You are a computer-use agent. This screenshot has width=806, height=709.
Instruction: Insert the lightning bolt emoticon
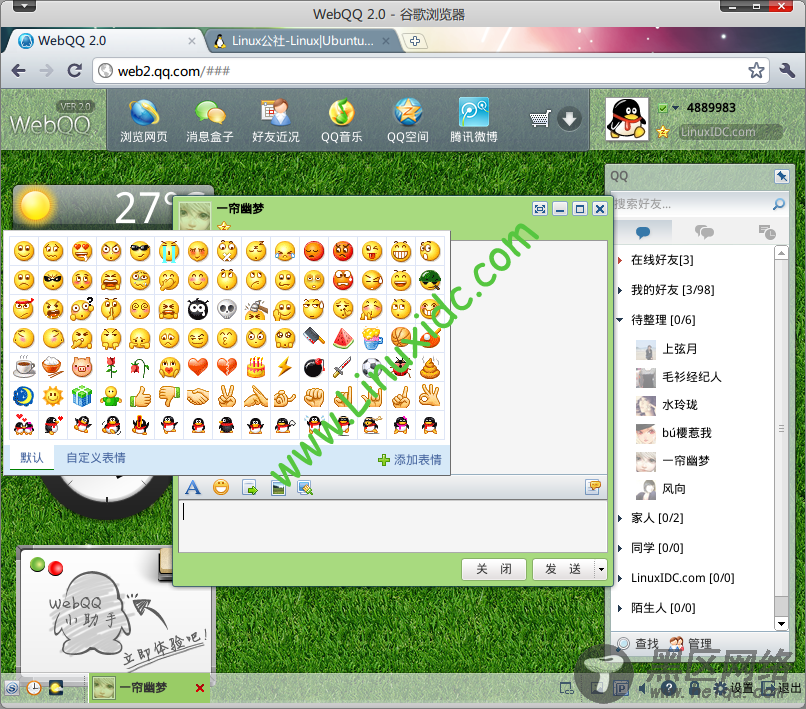285,367
